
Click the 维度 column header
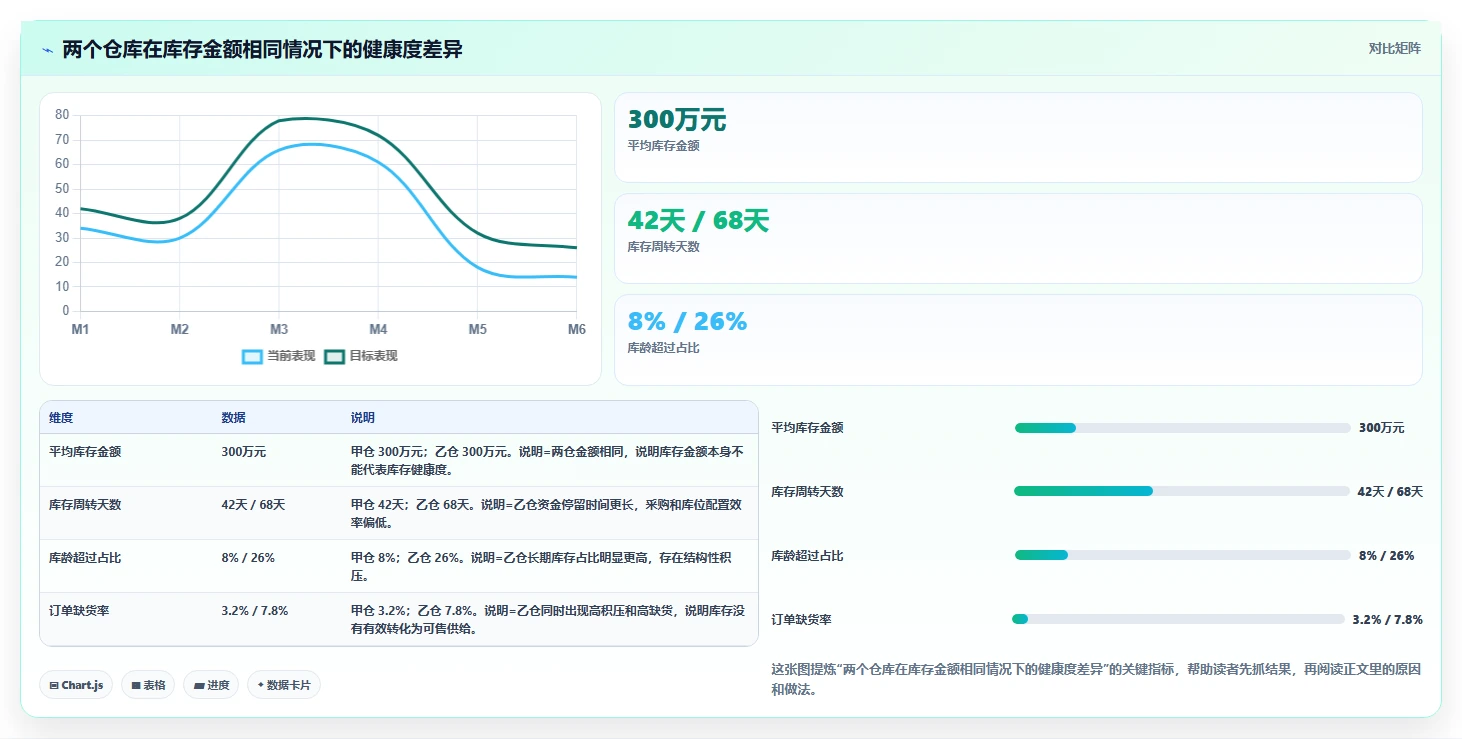click(x=61, y=418)
